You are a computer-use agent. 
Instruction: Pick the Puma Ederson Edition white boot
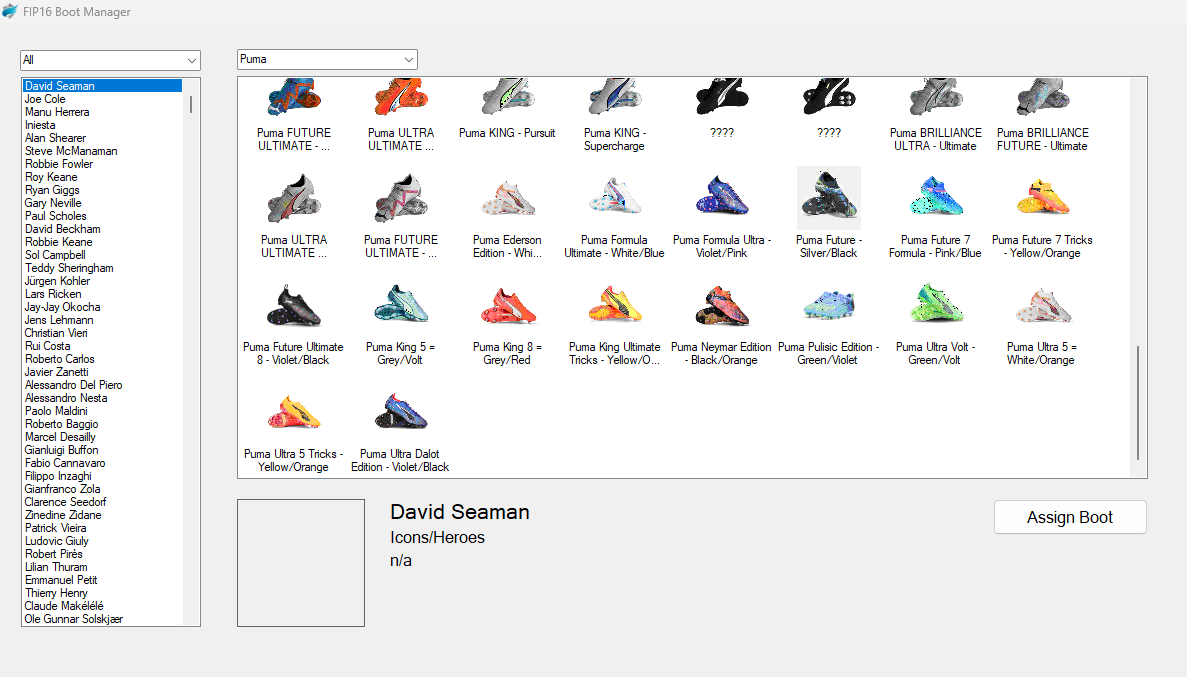[507, 198]
